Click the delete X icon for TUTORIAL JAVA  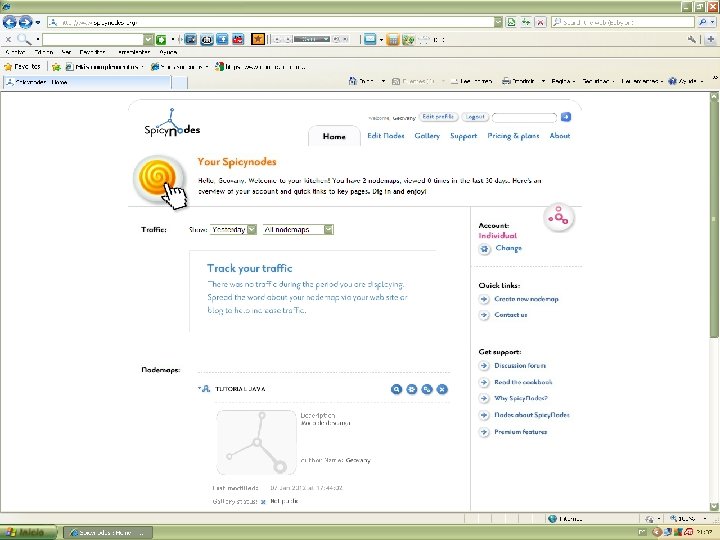pyautogui.click(x=442, y=389)
